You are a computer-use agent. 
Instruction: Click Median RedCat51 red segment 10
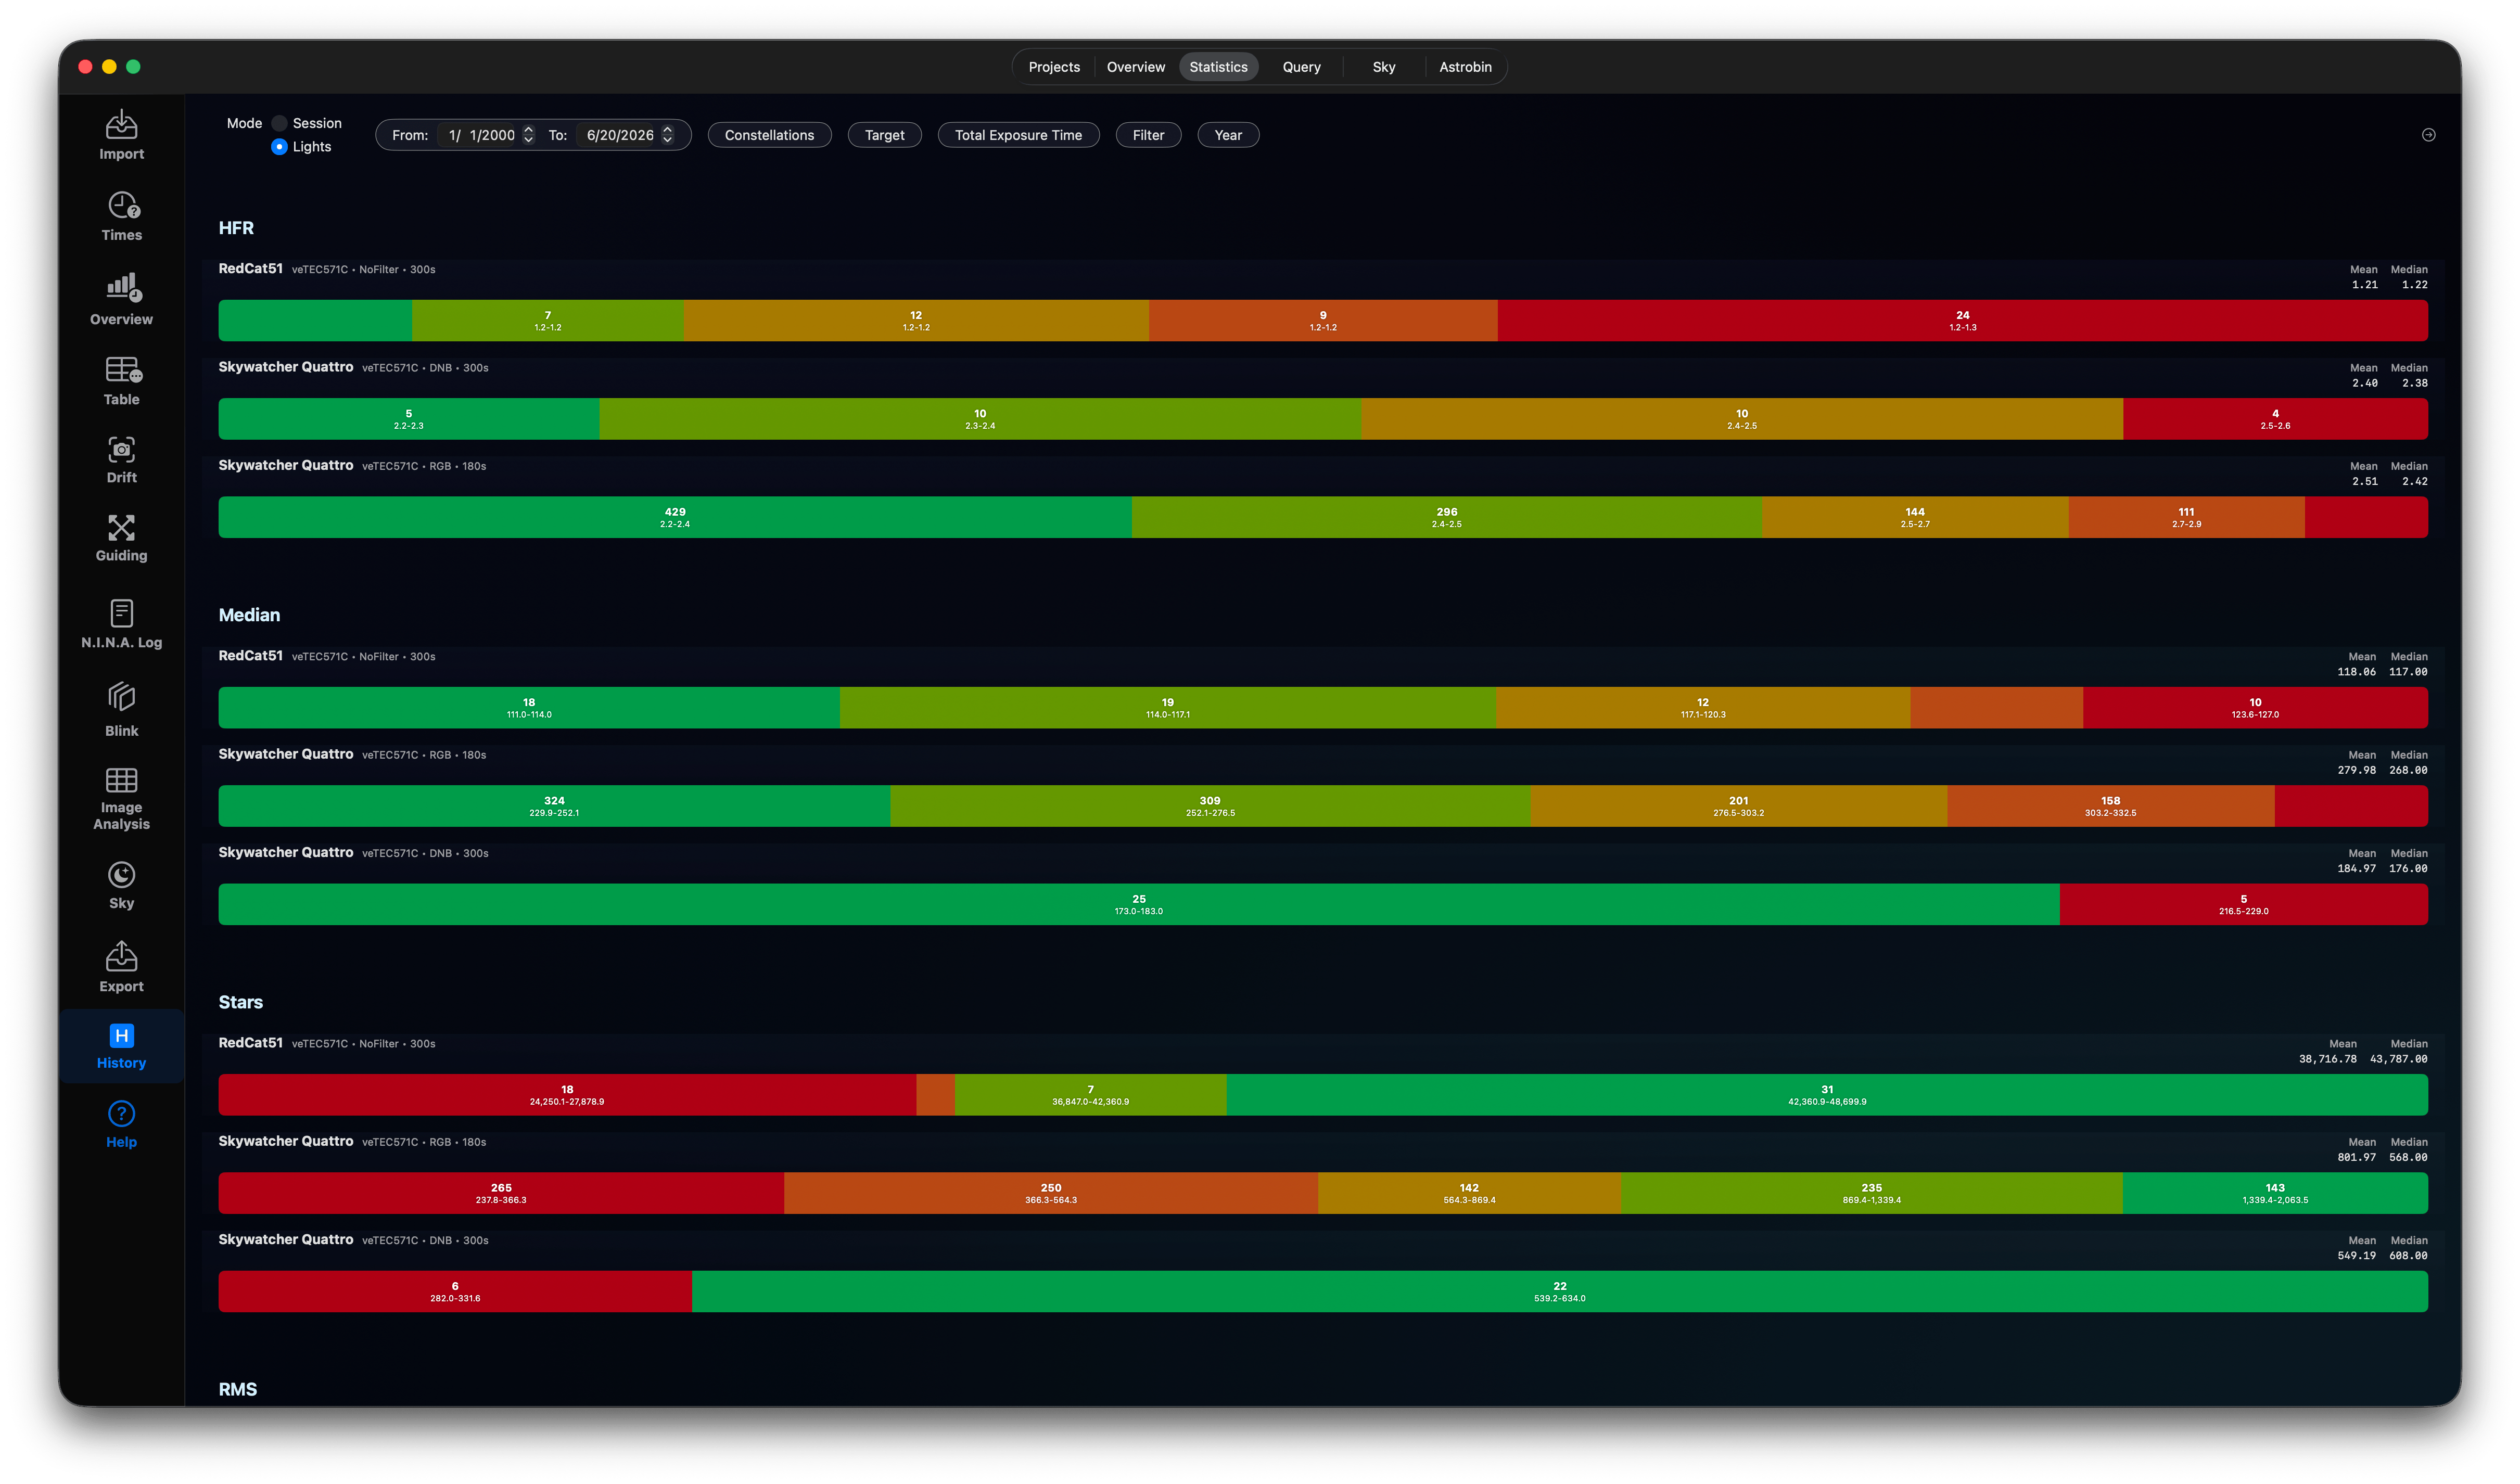[2255, 707]
